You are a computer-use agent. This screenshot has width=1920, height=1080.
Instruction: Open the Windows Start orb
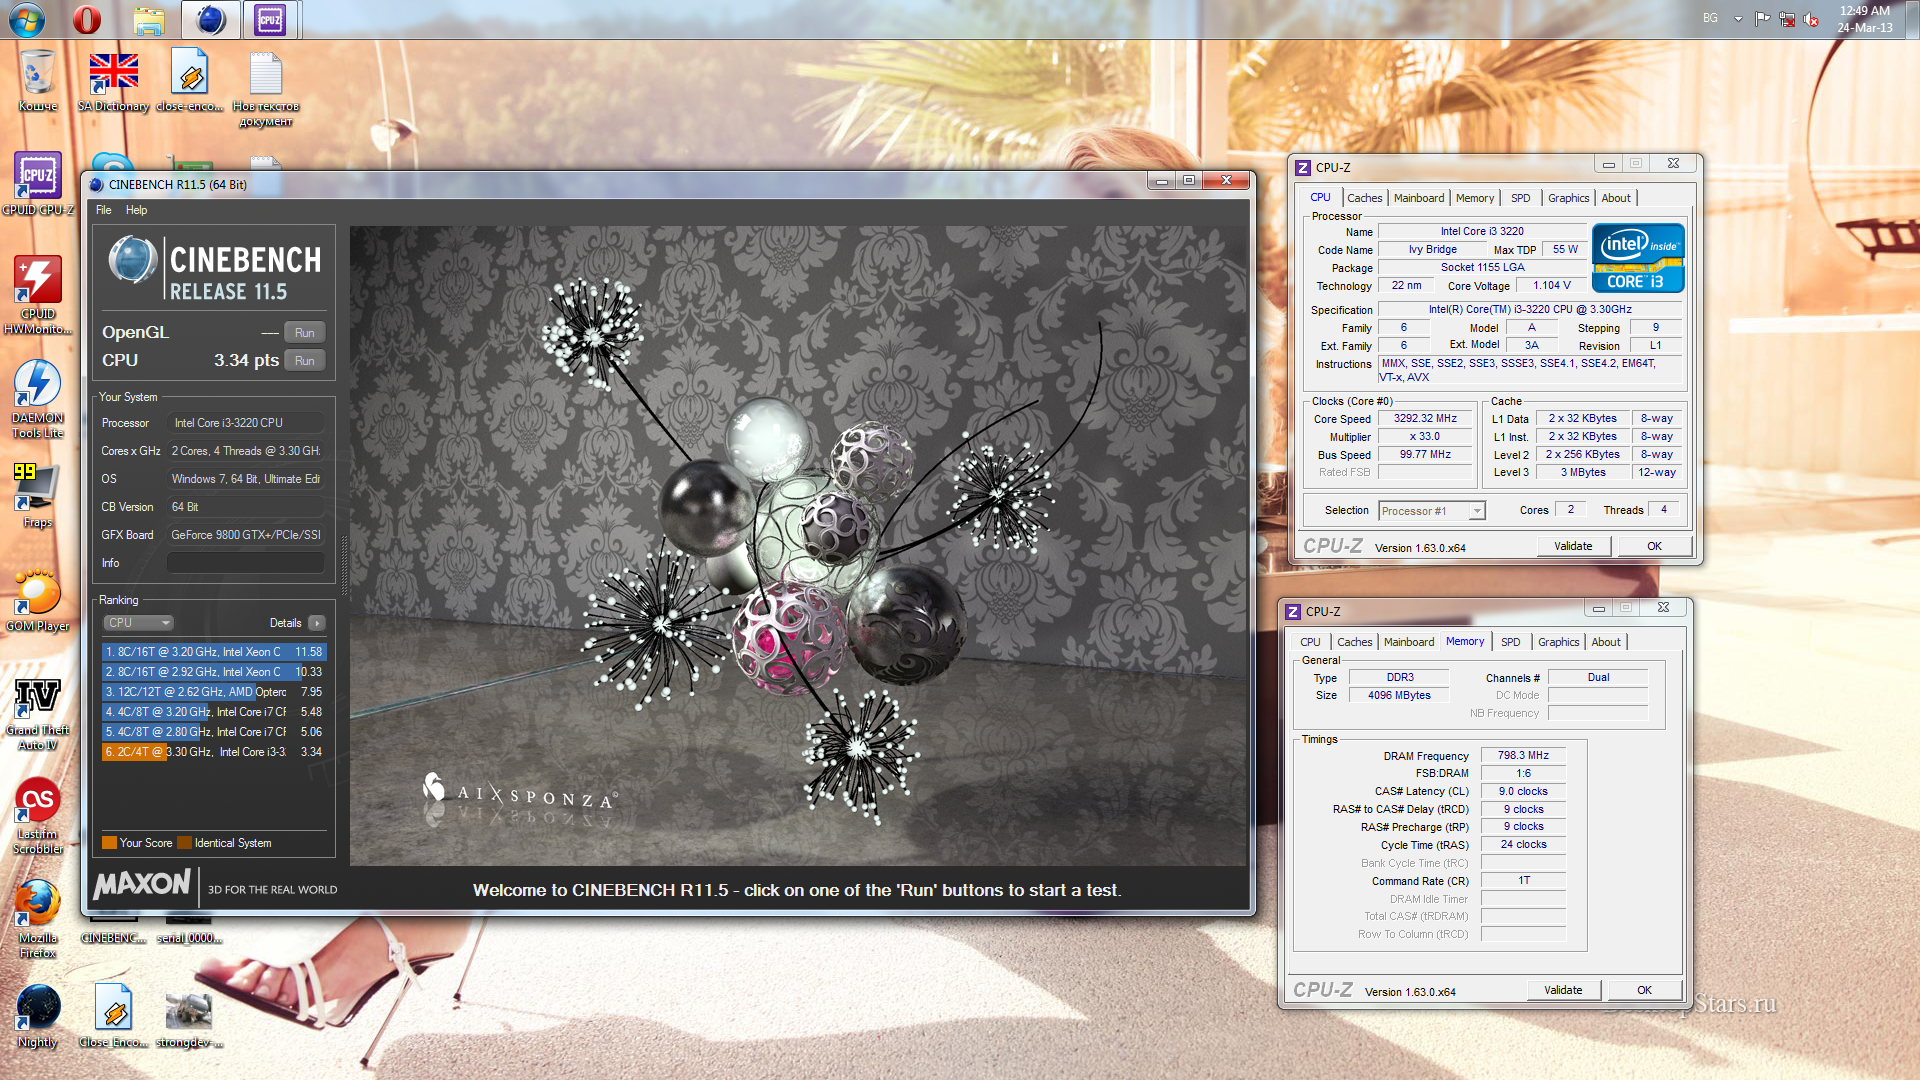tap(26, 19)
